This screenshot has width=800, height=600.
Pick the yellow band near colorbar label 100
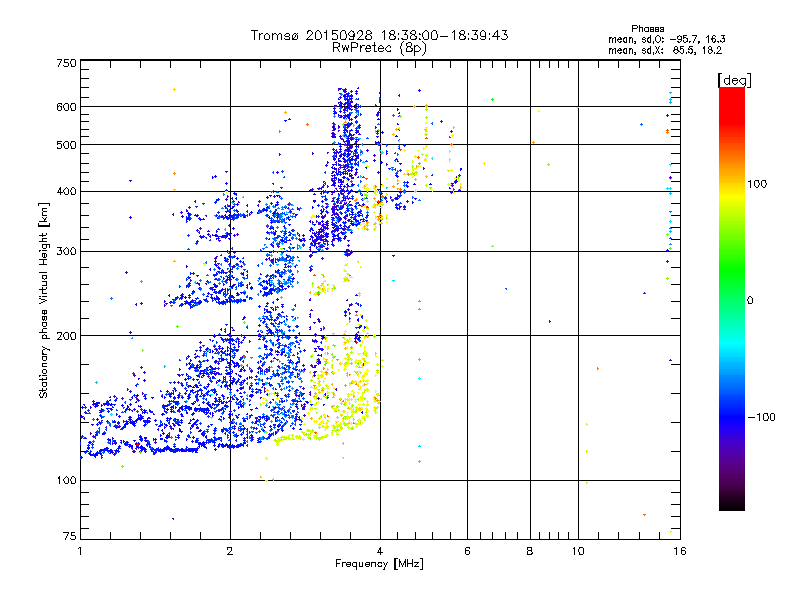pos(732,194)
